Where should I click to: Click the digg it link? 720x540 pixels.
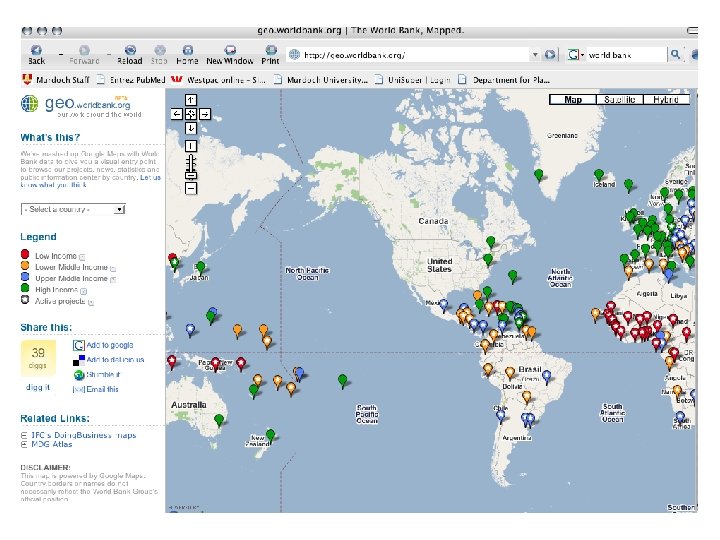click(38, 388)
